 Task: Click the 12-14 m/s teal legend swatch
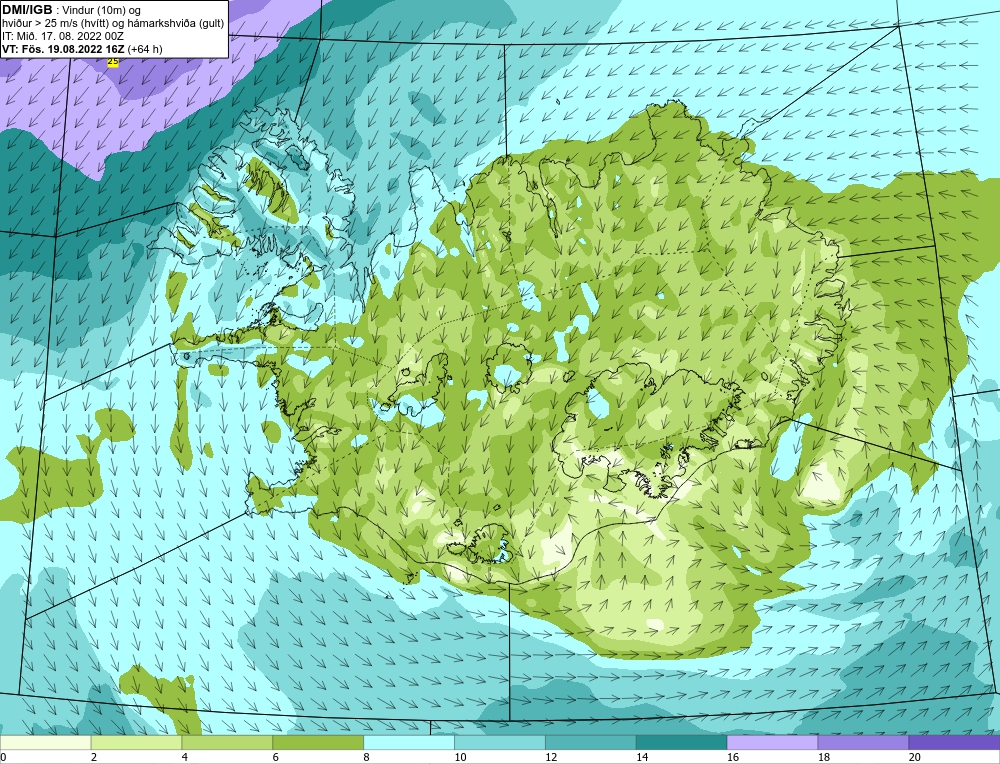coord(591,742)
